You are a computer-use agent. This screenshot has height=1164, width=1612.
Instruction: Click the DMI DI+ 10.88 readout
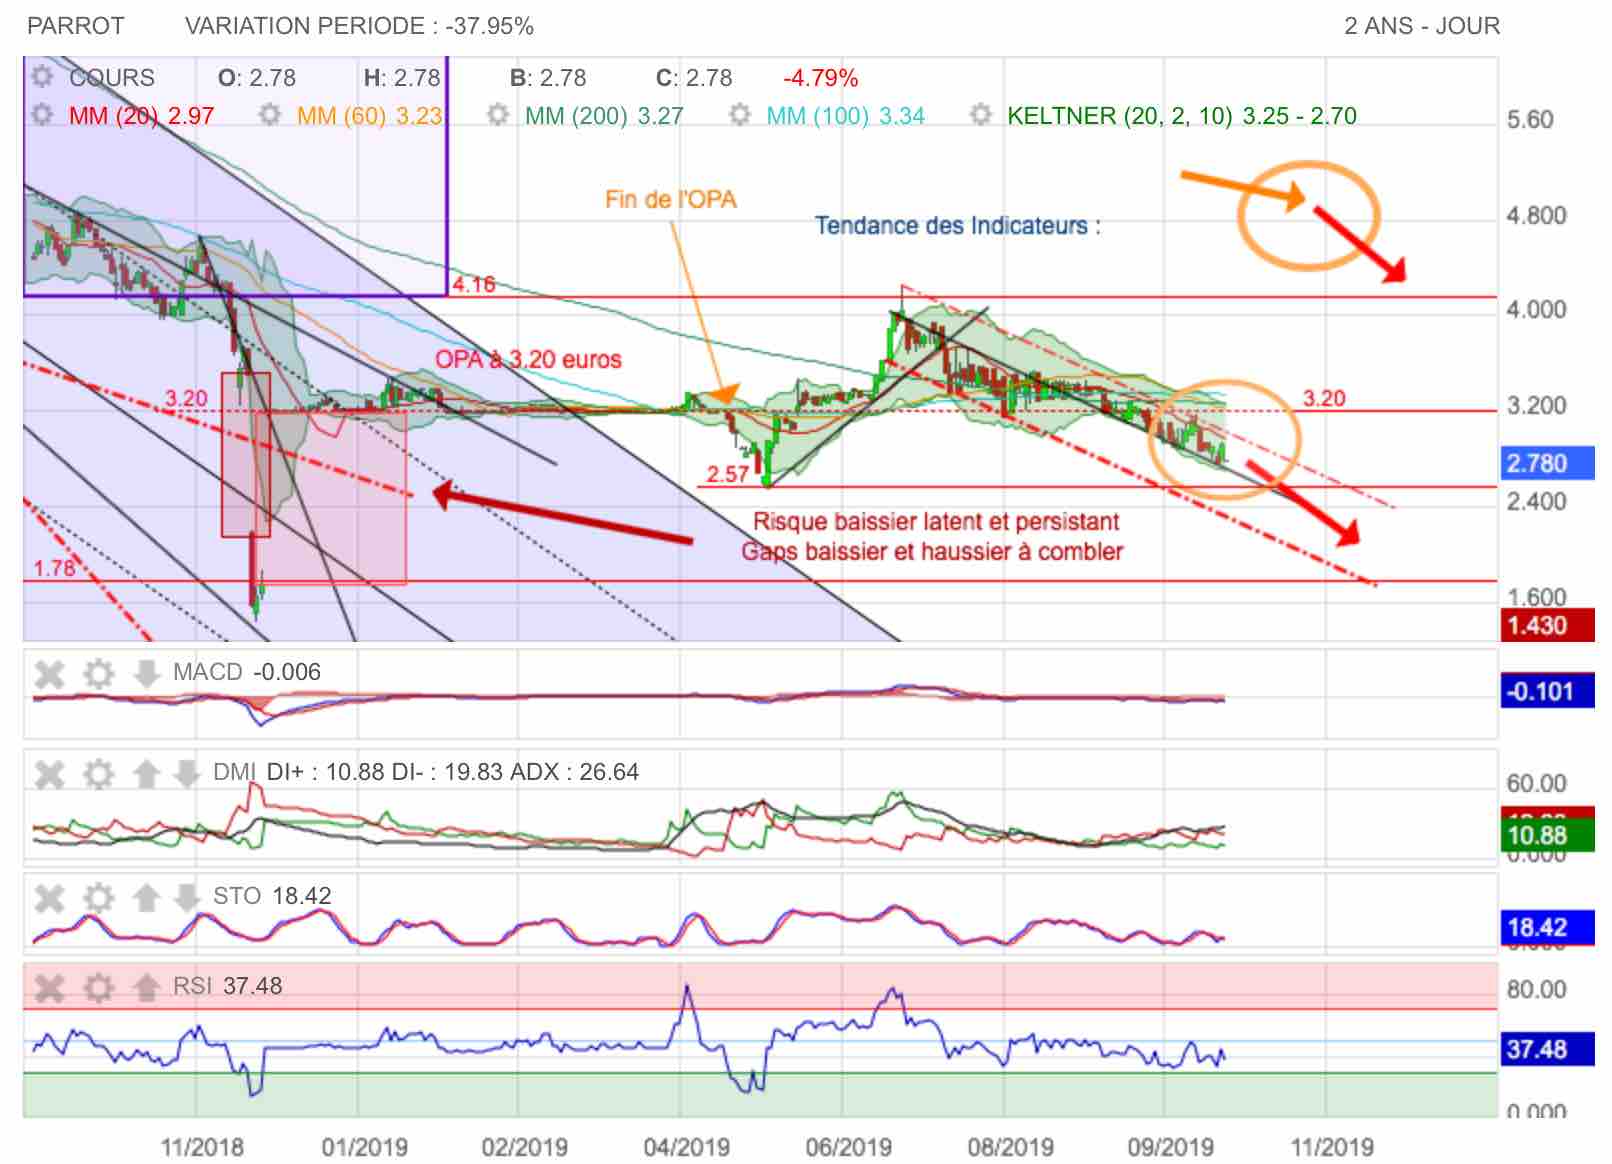point(426,772)
